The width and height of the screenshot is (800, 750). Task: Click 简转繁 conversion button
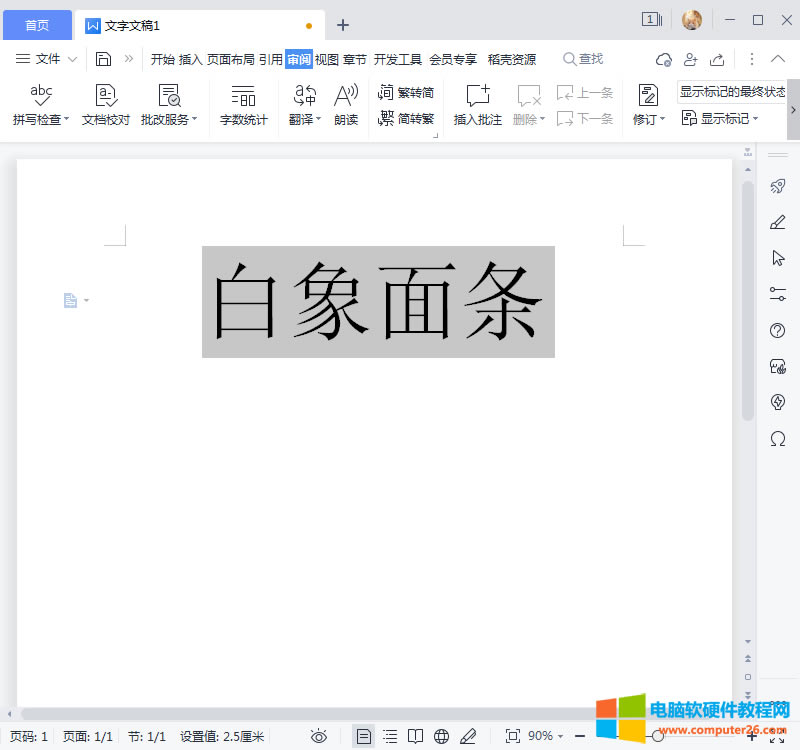point(406,119)
